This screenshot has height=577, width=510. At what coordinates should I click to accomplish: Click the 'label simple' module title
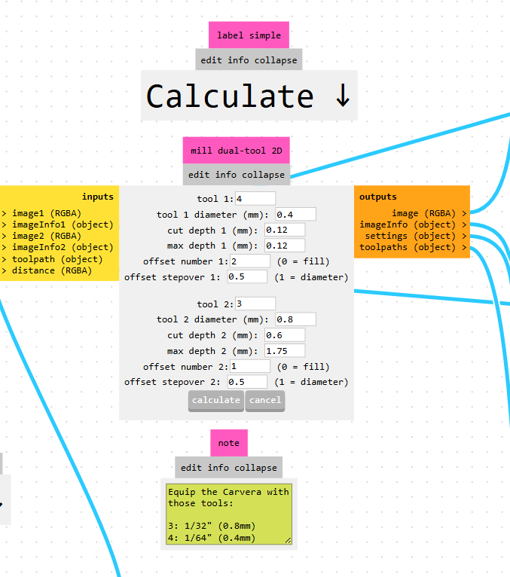point(249,35)
